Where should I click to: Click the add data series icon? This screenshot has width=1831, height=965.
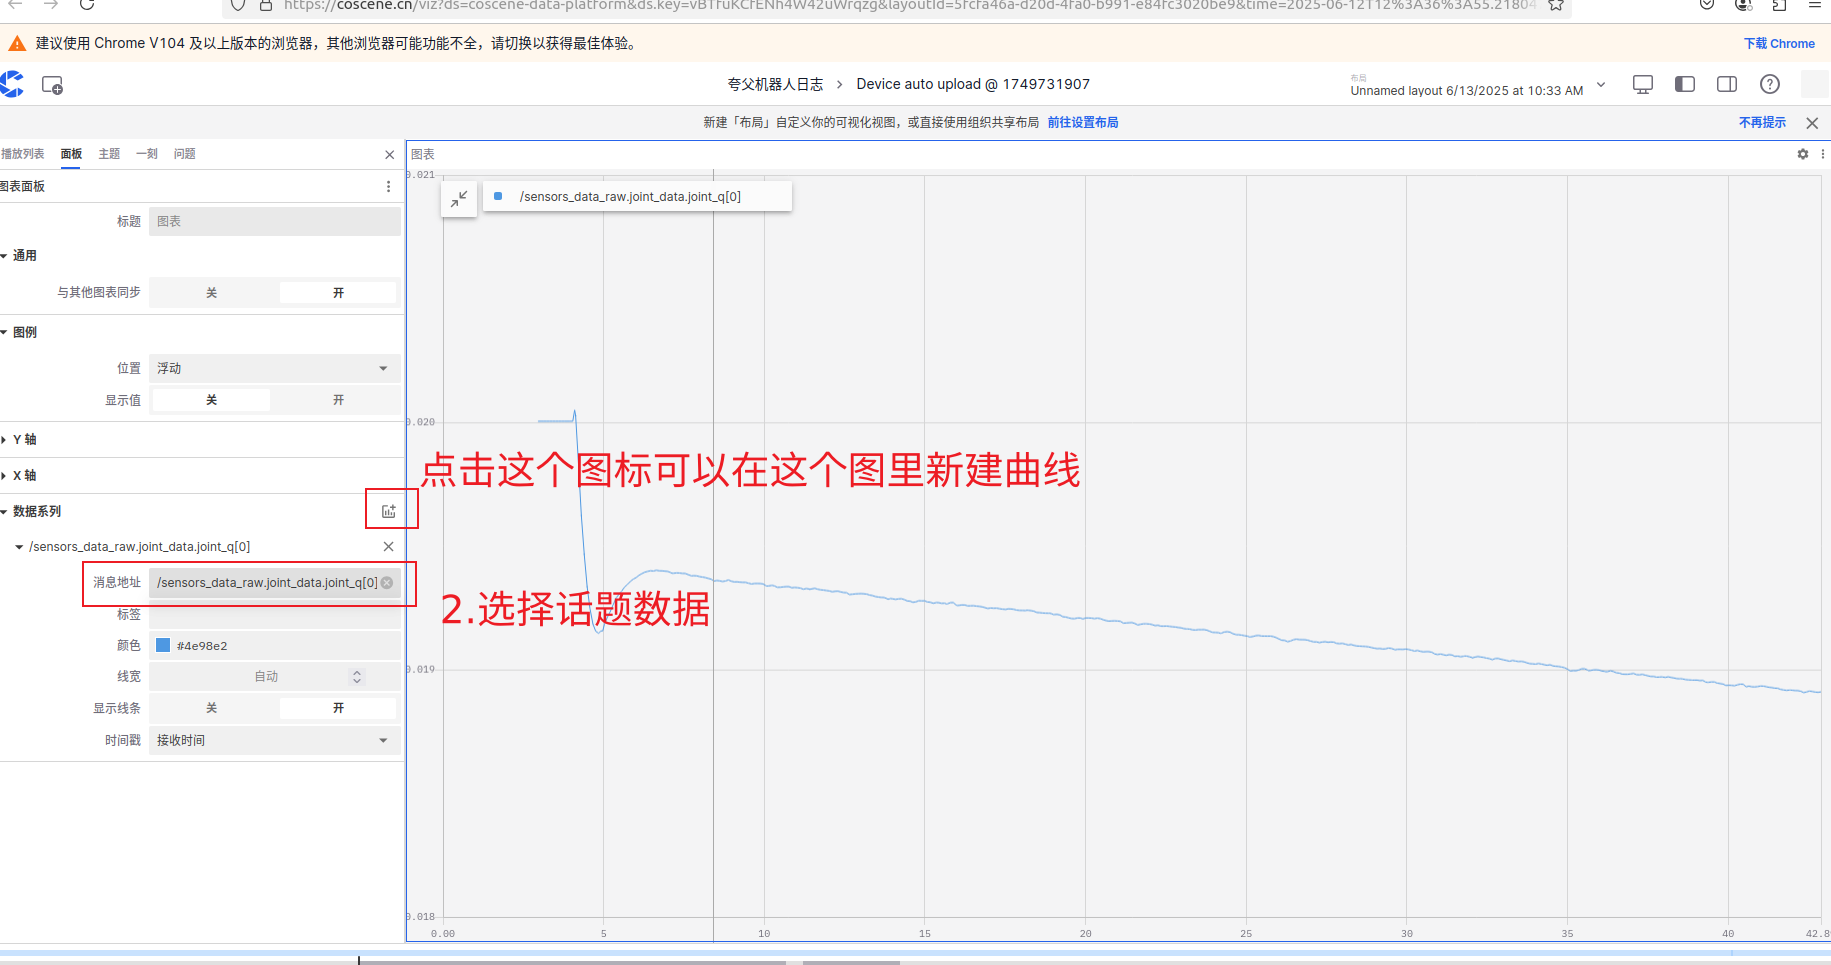(389, 511)
